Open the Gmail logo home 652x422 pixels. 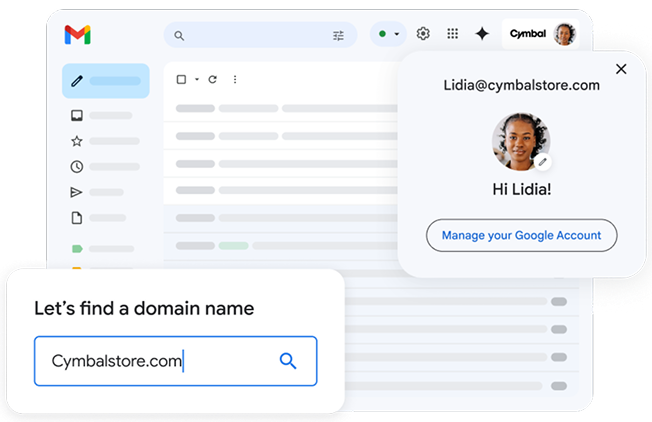(78, 35)
